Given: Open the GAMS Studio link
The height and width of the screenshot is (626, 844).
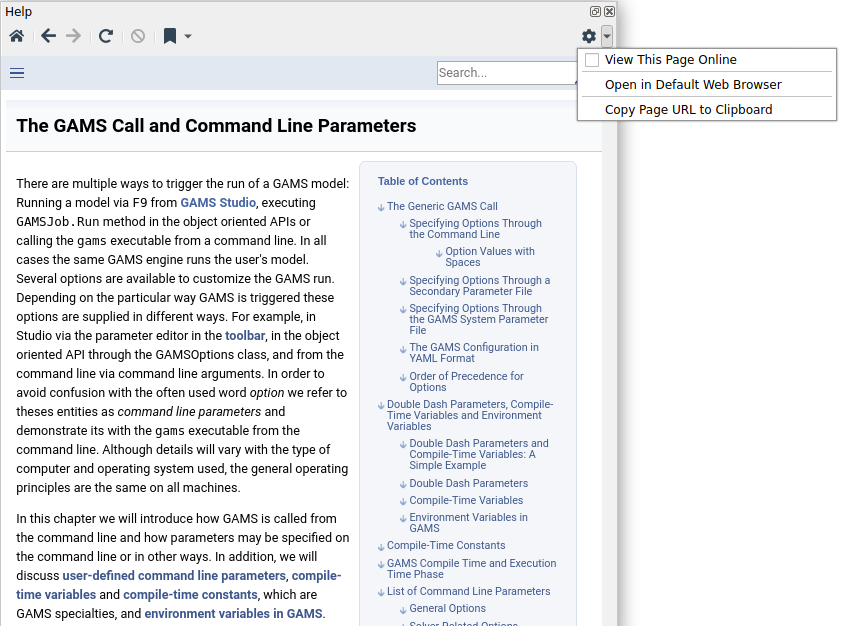Looking at the screenshot, I should [x=218, y=202].
